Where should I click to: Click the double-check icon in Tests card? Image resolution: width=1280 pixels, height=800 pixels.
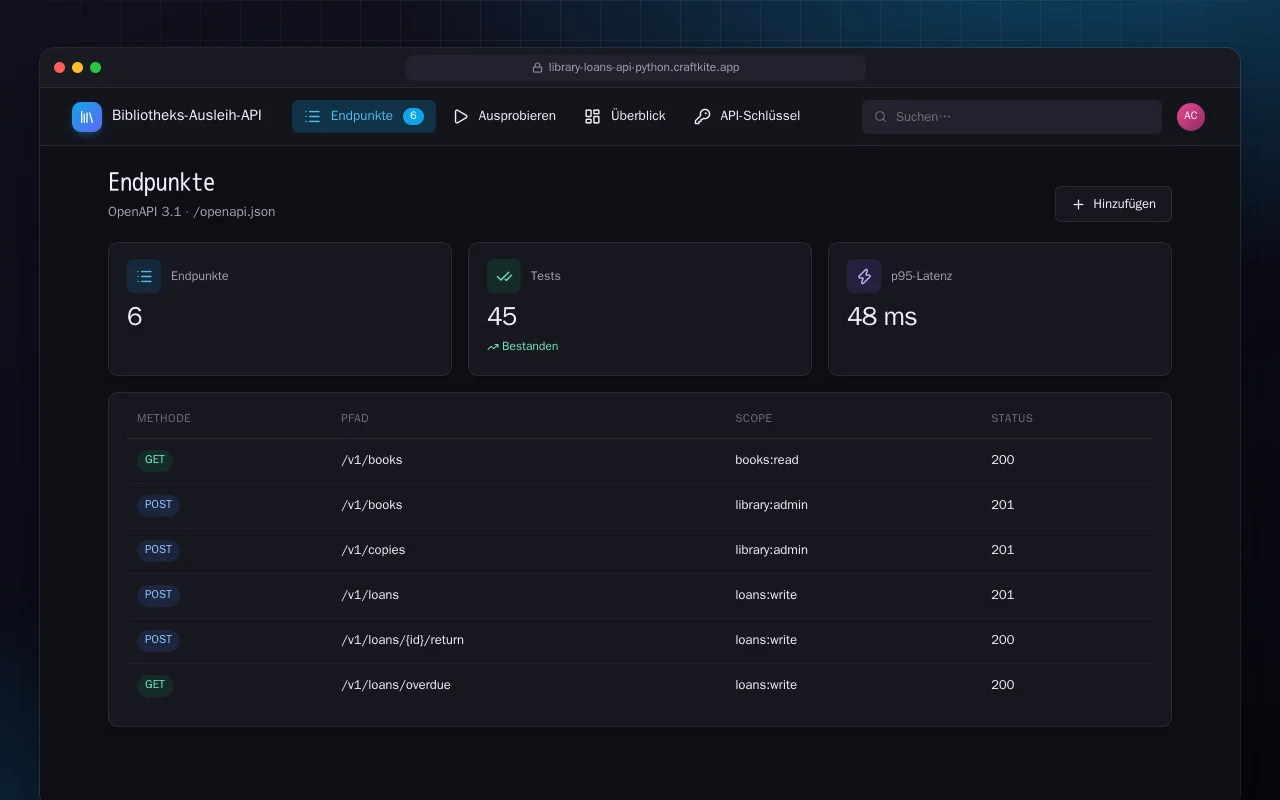(x=504, y=276)
